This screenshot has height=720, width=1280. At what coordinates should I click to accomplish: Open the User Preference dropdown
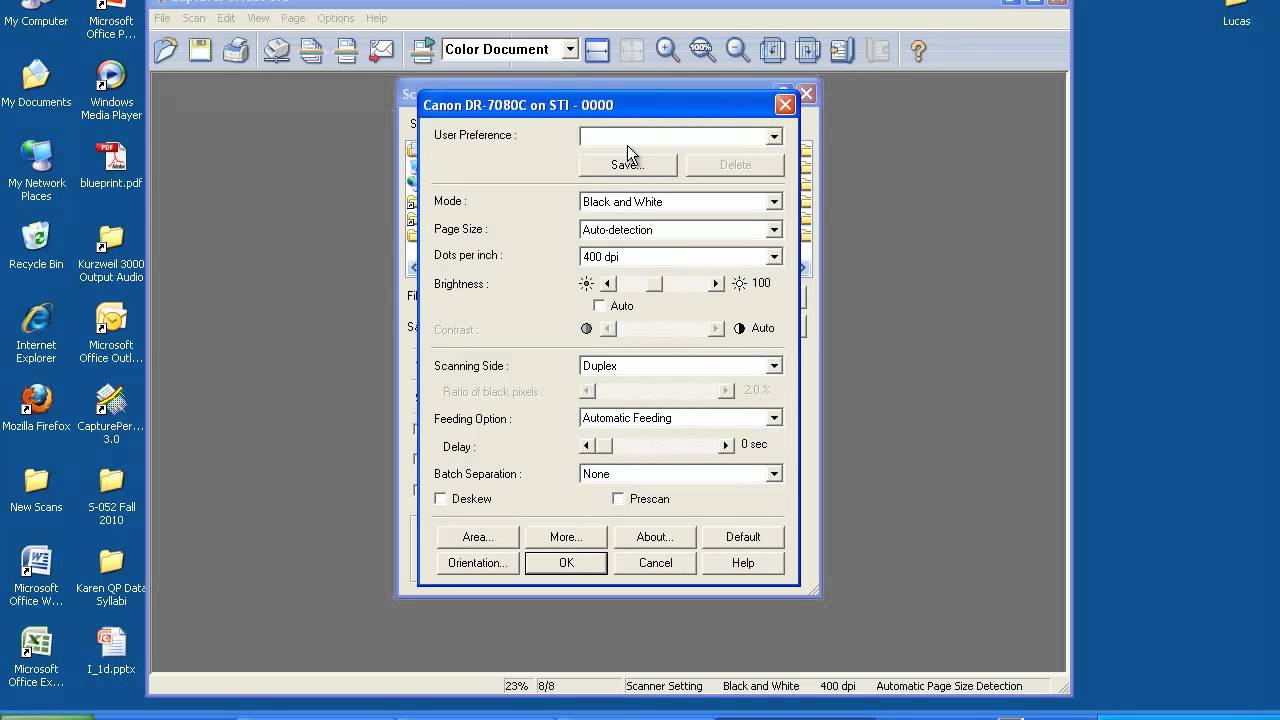tap(774, 136)
